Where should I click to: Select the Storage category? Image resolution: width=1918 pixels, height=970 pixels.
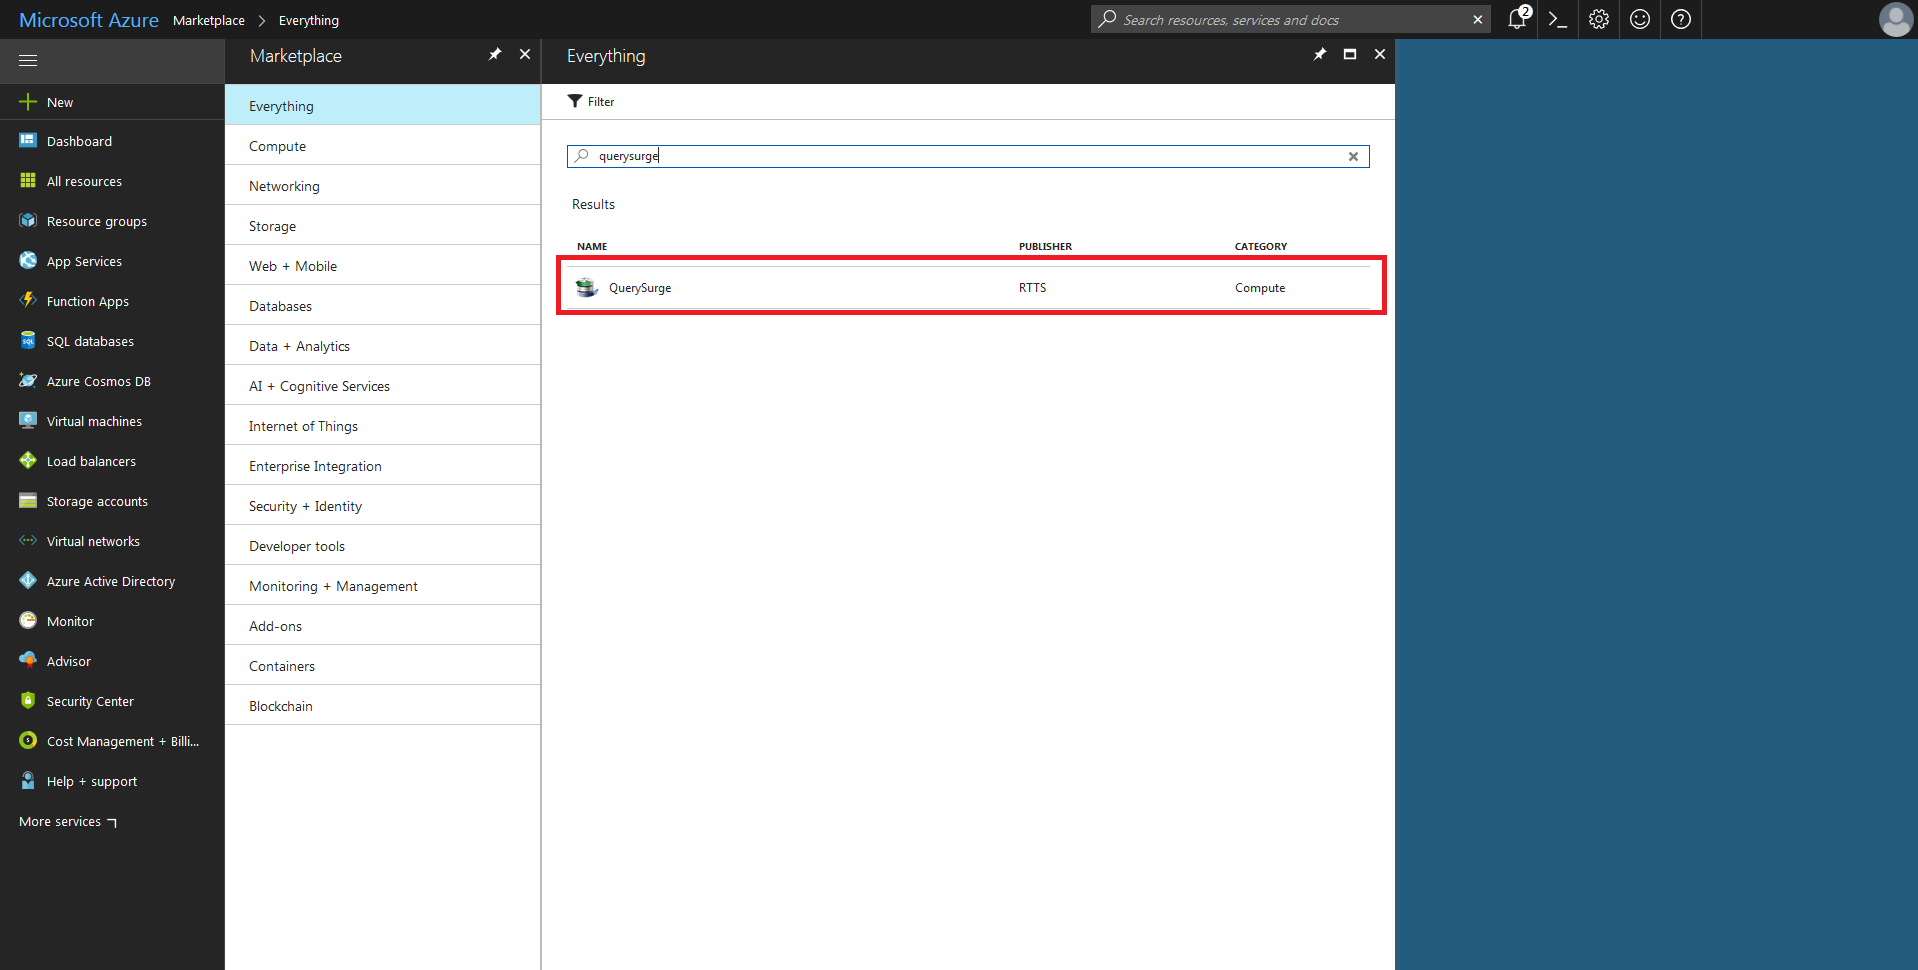tap(383, 225)
